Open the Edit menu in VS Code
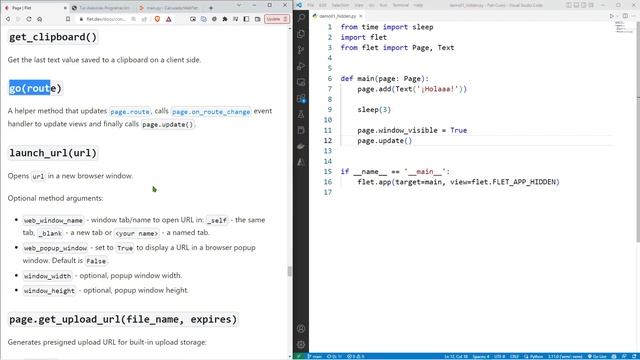Screen dimensions: 640x360 pyautogui.click(x=322, y=5)
